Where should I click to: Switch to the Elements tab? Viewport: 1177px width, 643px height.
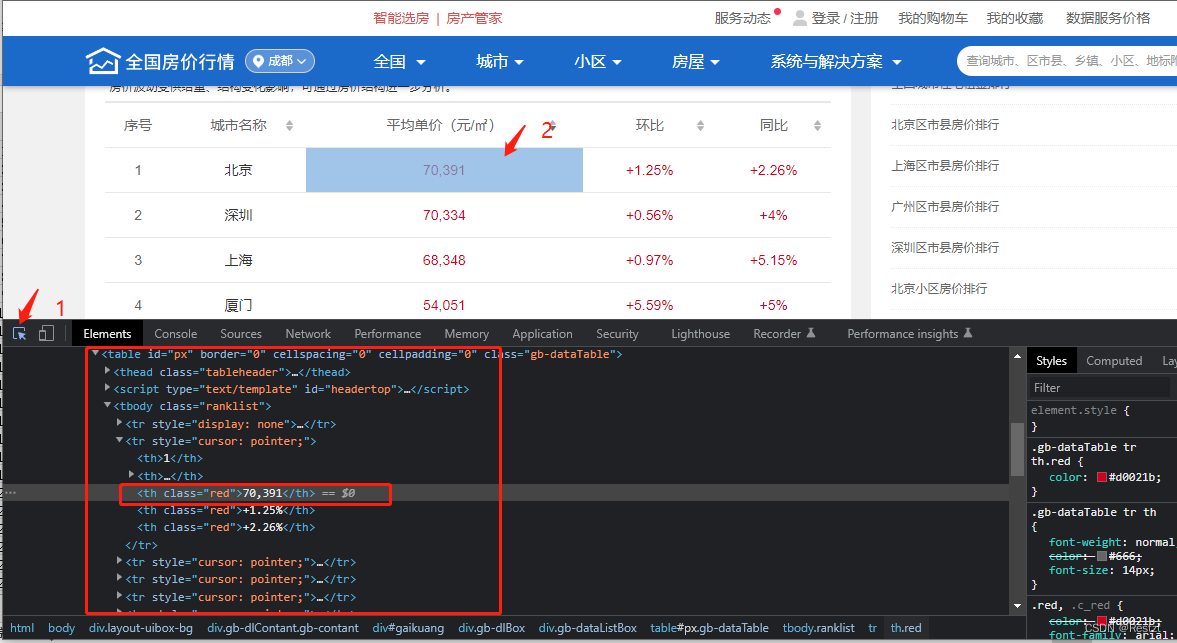107,334
